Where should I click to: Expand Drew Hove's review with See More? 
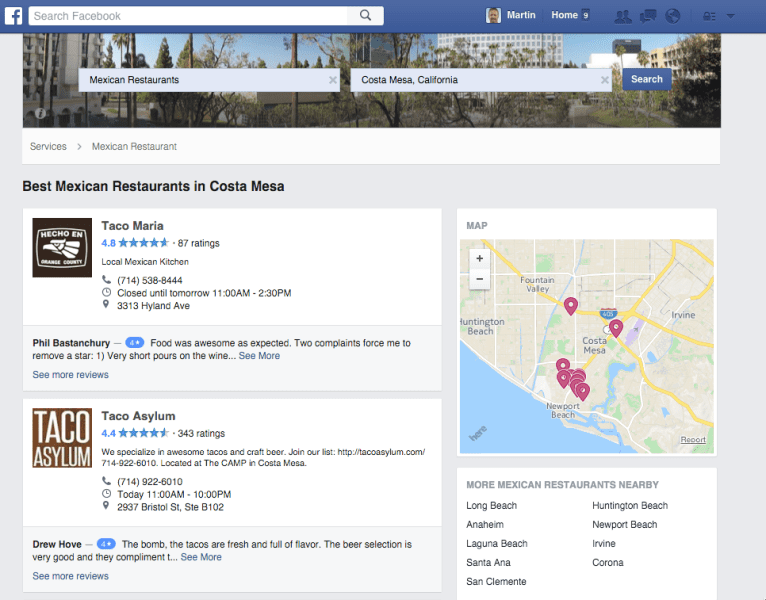(201, 557)
